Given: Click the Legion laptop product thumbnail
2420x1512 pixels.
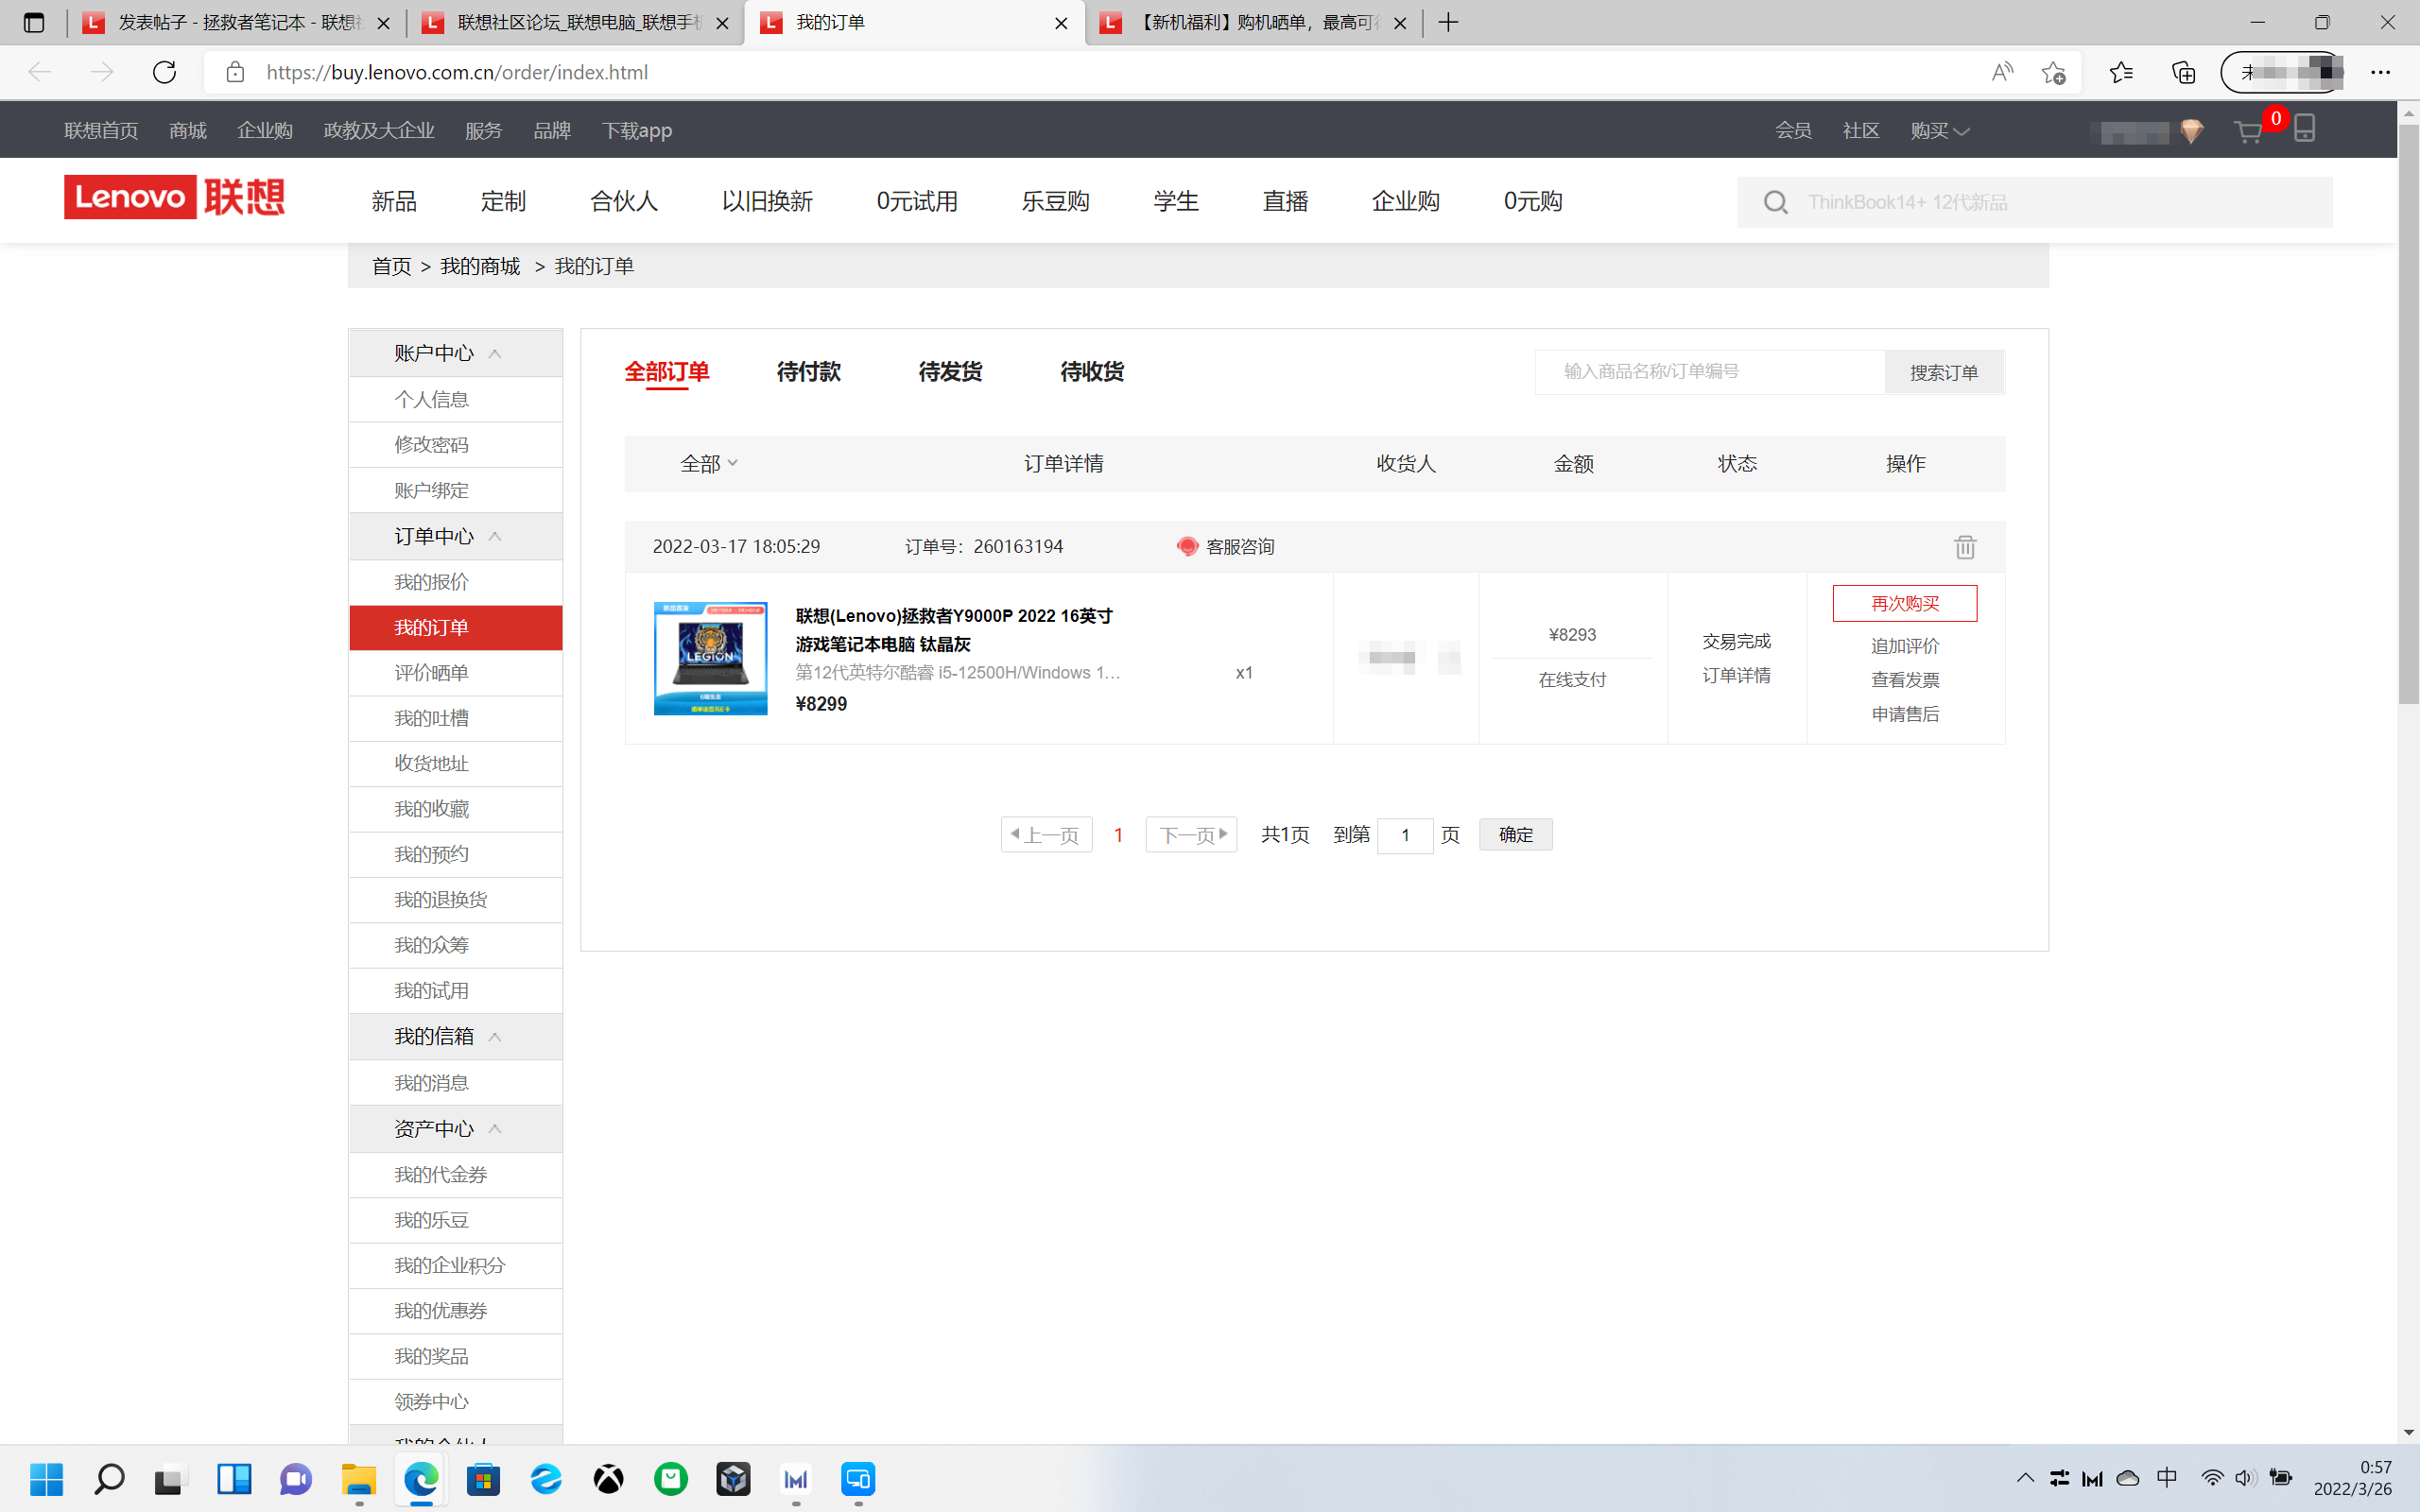Looking at the screenshot, I should 710,658.
